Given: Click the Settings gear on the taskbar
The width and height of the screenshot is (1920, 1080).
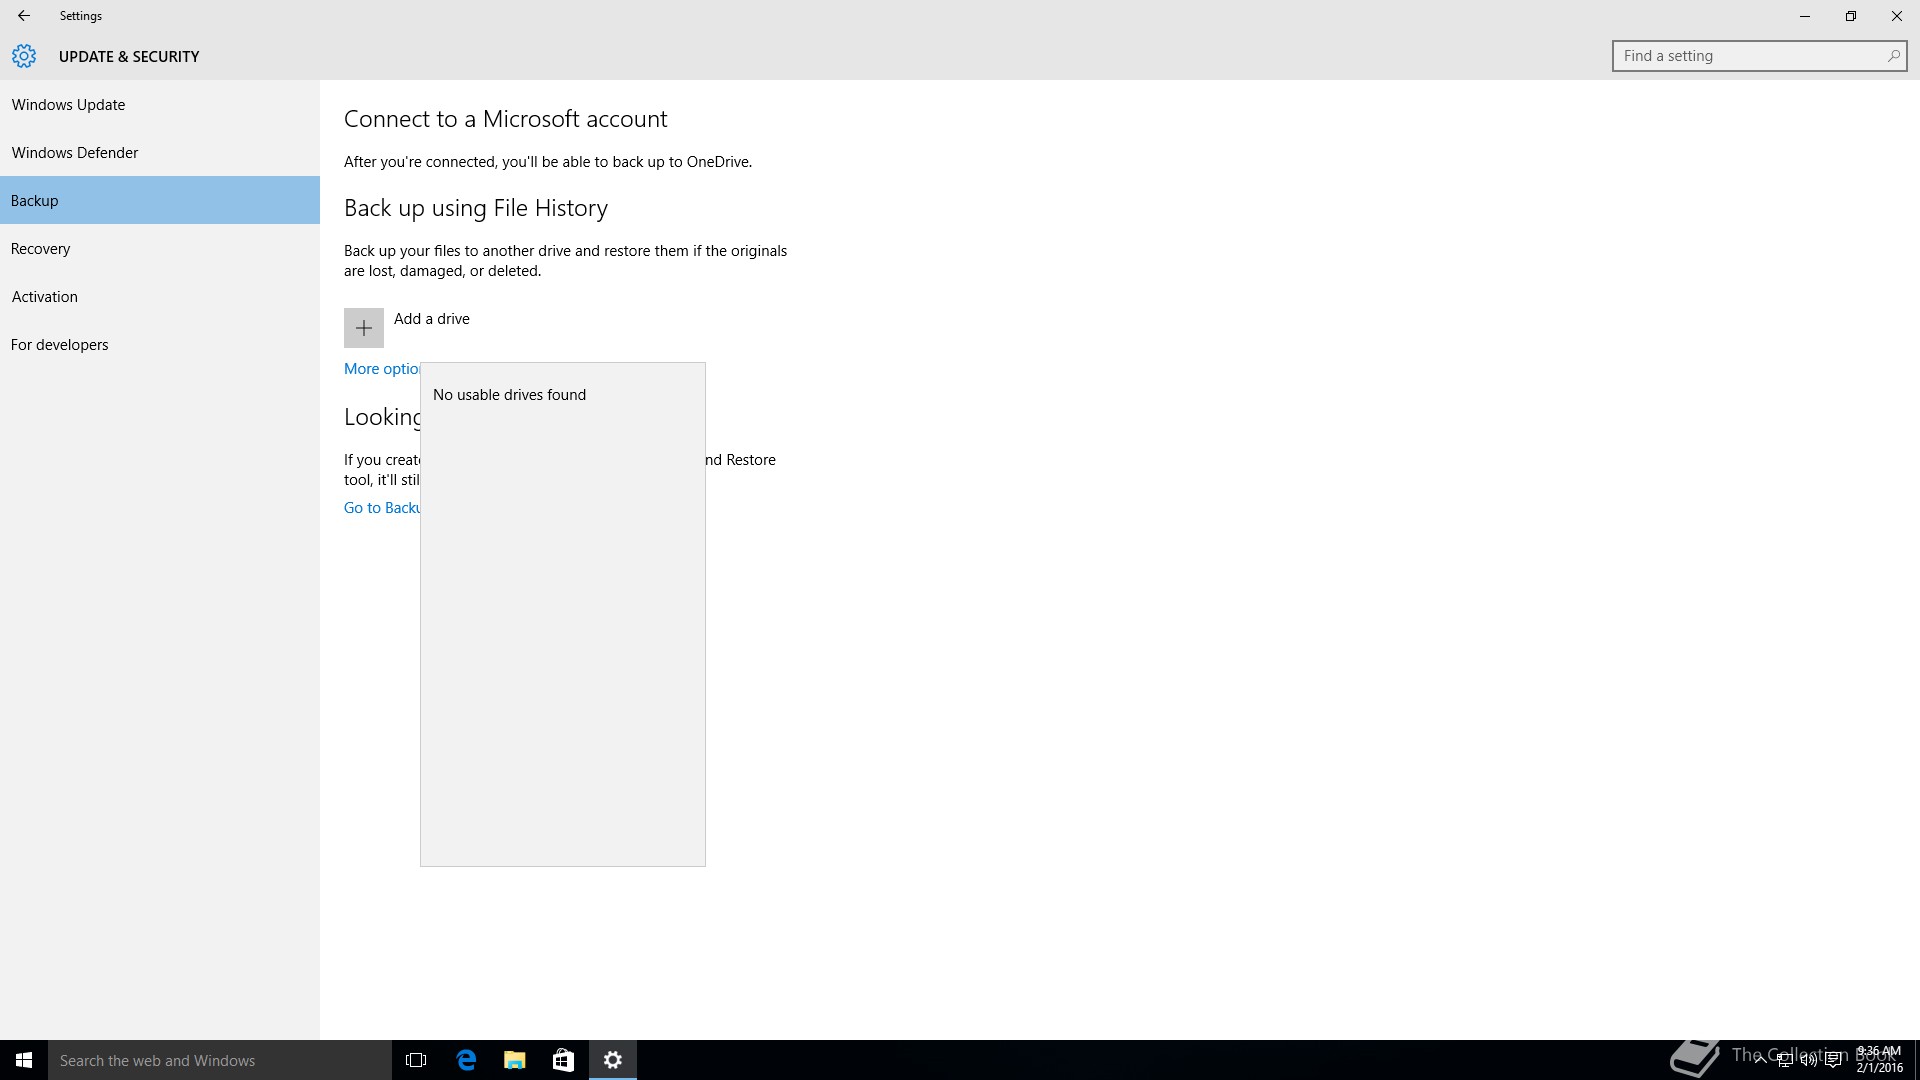Looking at the screenshot, I should click(613, 1060).
